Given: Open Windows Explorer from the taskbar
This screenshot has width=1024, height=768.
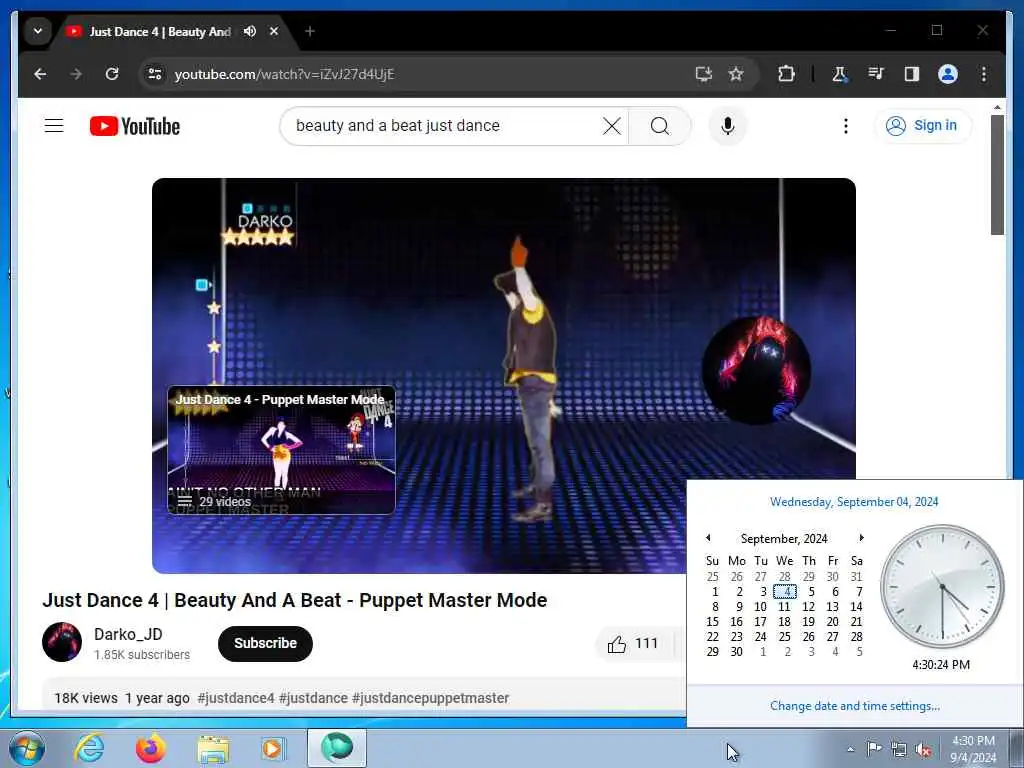Looking at the screenshot, I should (x=213, y=749).
